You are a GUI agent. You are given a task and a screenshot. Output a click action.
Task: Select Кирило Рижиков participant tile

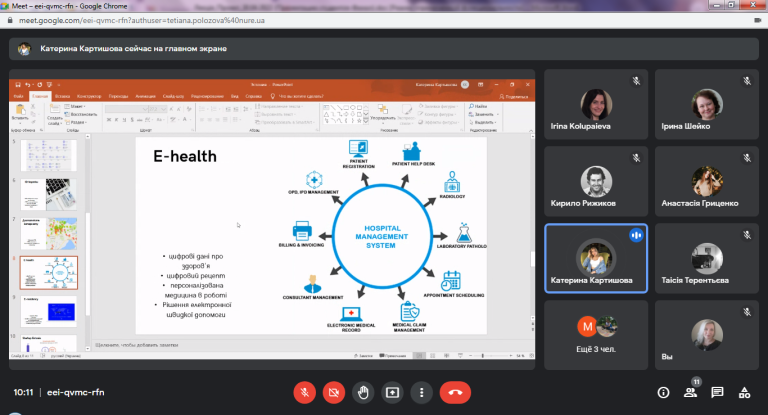click(x=596, y=181)
